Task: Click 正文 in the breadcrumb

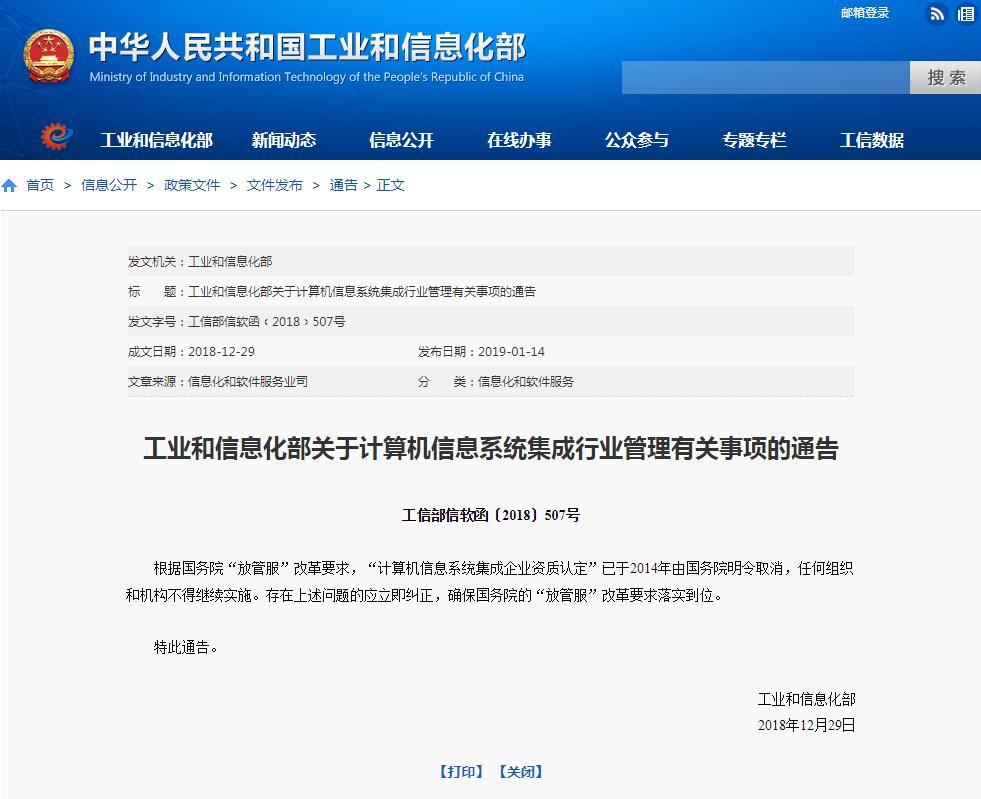Action: [x=390, y=185]
